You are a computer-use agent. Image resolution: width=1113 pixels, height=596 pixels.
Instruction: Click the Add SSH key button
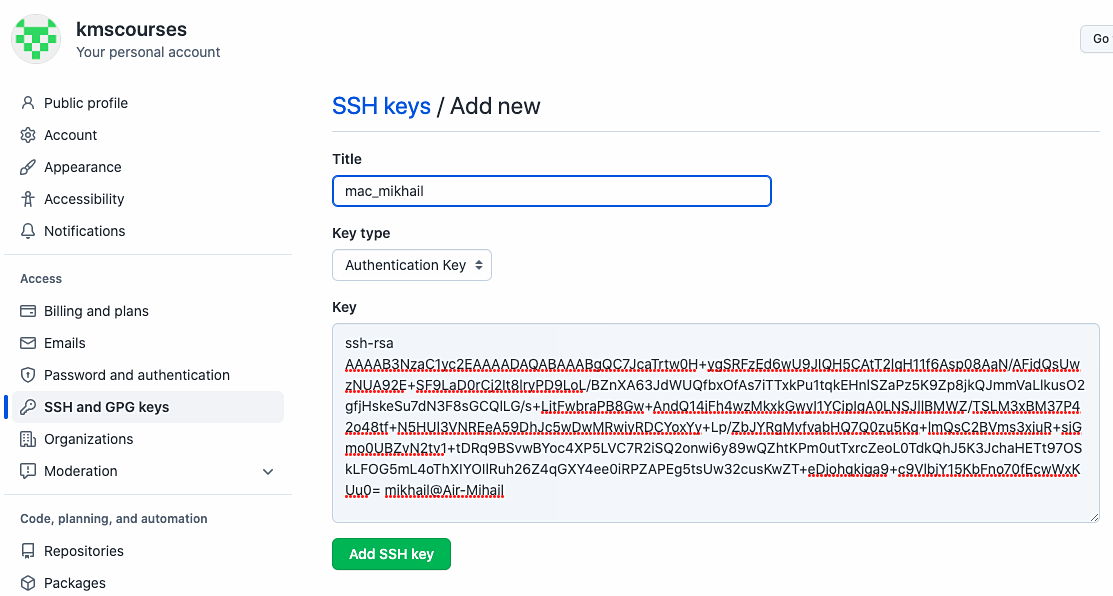point(391,554)
